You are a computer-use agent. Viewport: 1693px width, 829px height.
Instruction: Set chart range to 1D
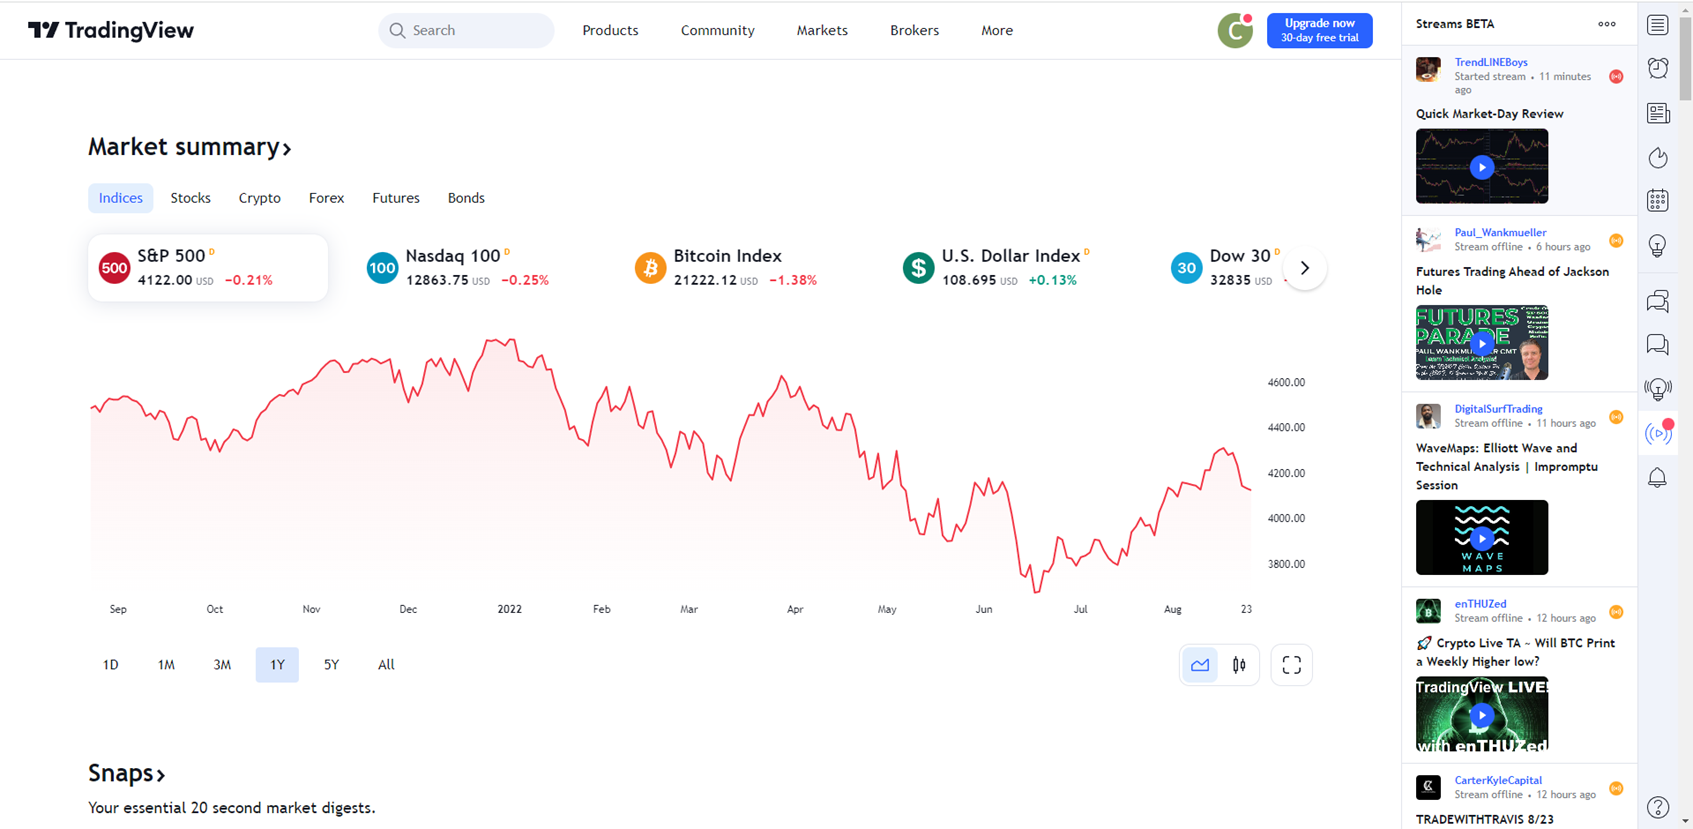click(x=111, y=665)
